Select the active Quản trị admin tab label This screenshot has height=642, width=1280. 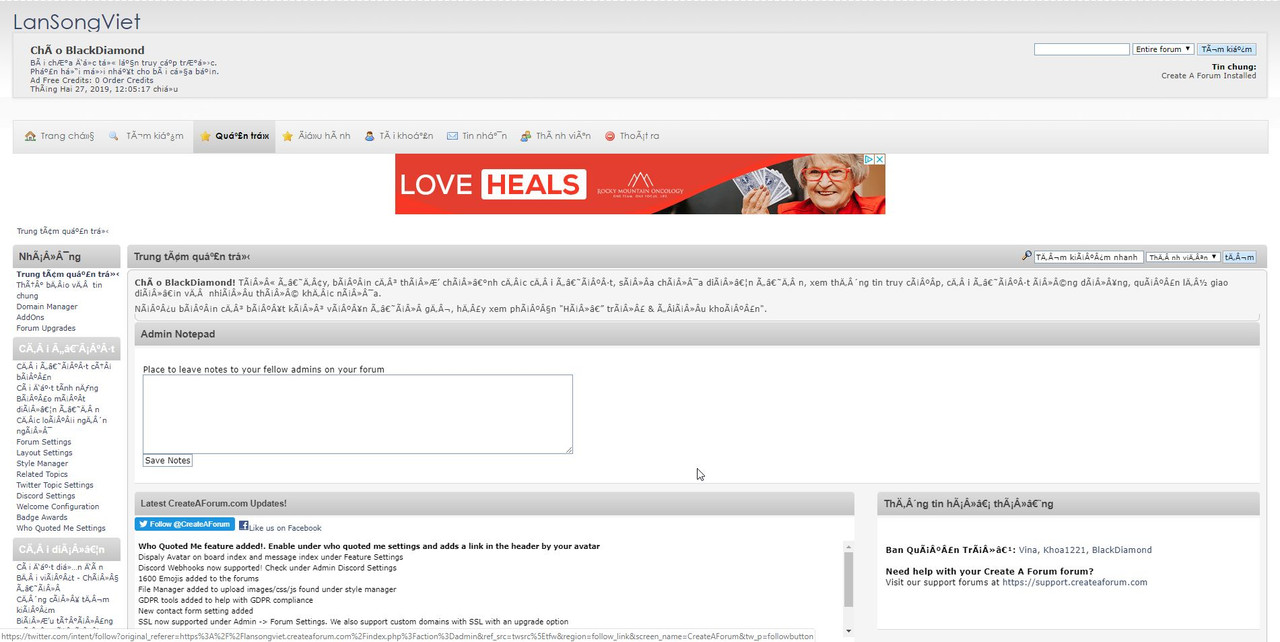[x=242, y=136]
